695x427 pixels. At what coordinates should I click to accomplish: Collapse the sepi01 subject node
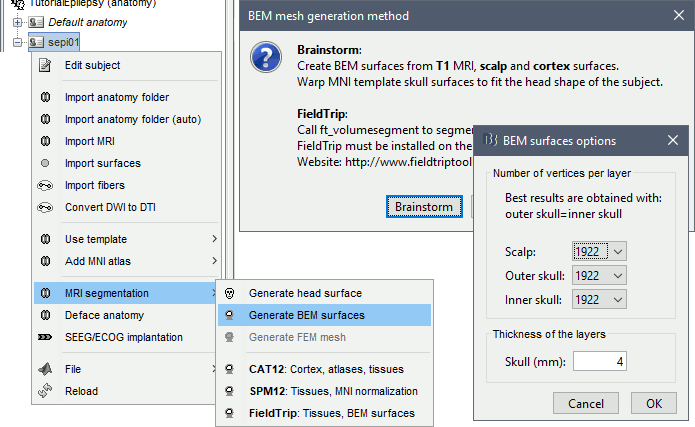click(17, 42)
